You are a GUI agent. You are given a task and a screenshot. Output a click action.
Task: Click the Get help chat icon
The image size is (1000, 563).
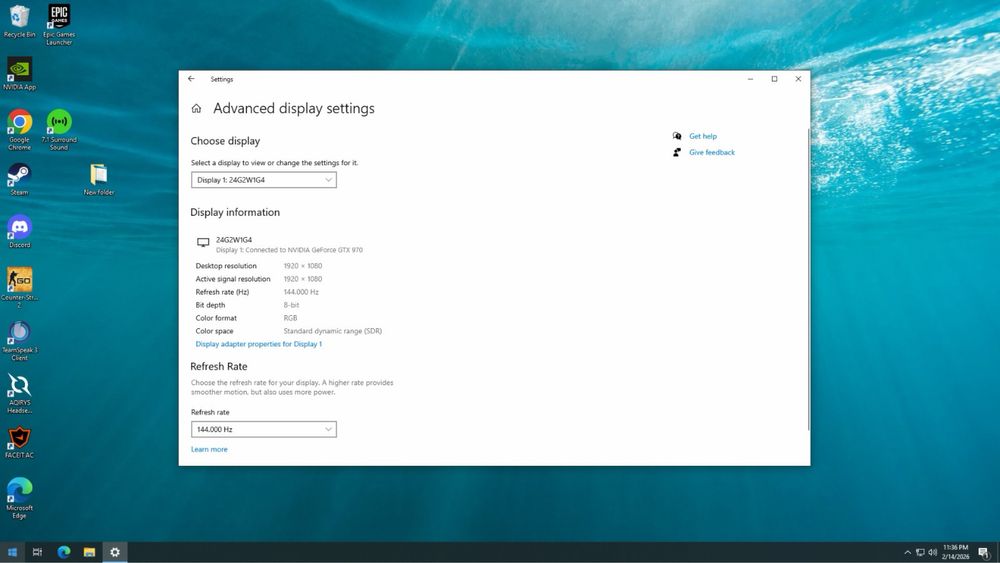point(677,136)
